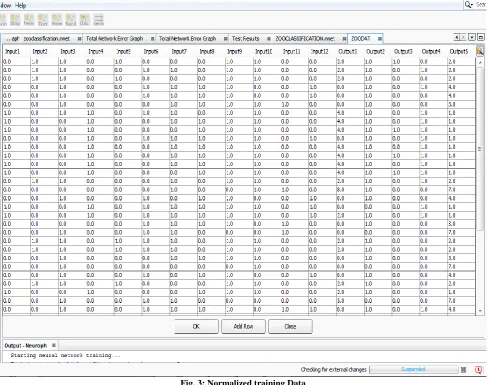488x385 pixels.
Task: Click the table column settings icon
Action: point(480,51)
